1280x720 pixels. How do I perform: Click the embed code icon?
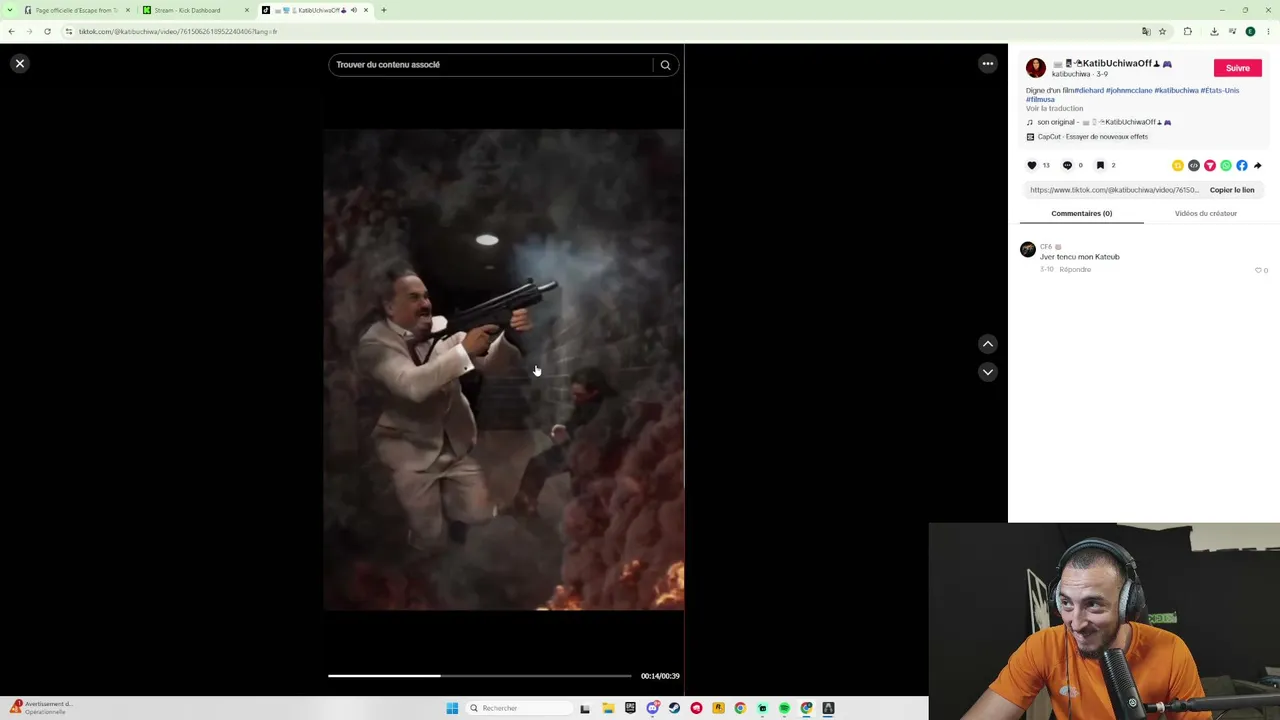[x=1194, y=166]
